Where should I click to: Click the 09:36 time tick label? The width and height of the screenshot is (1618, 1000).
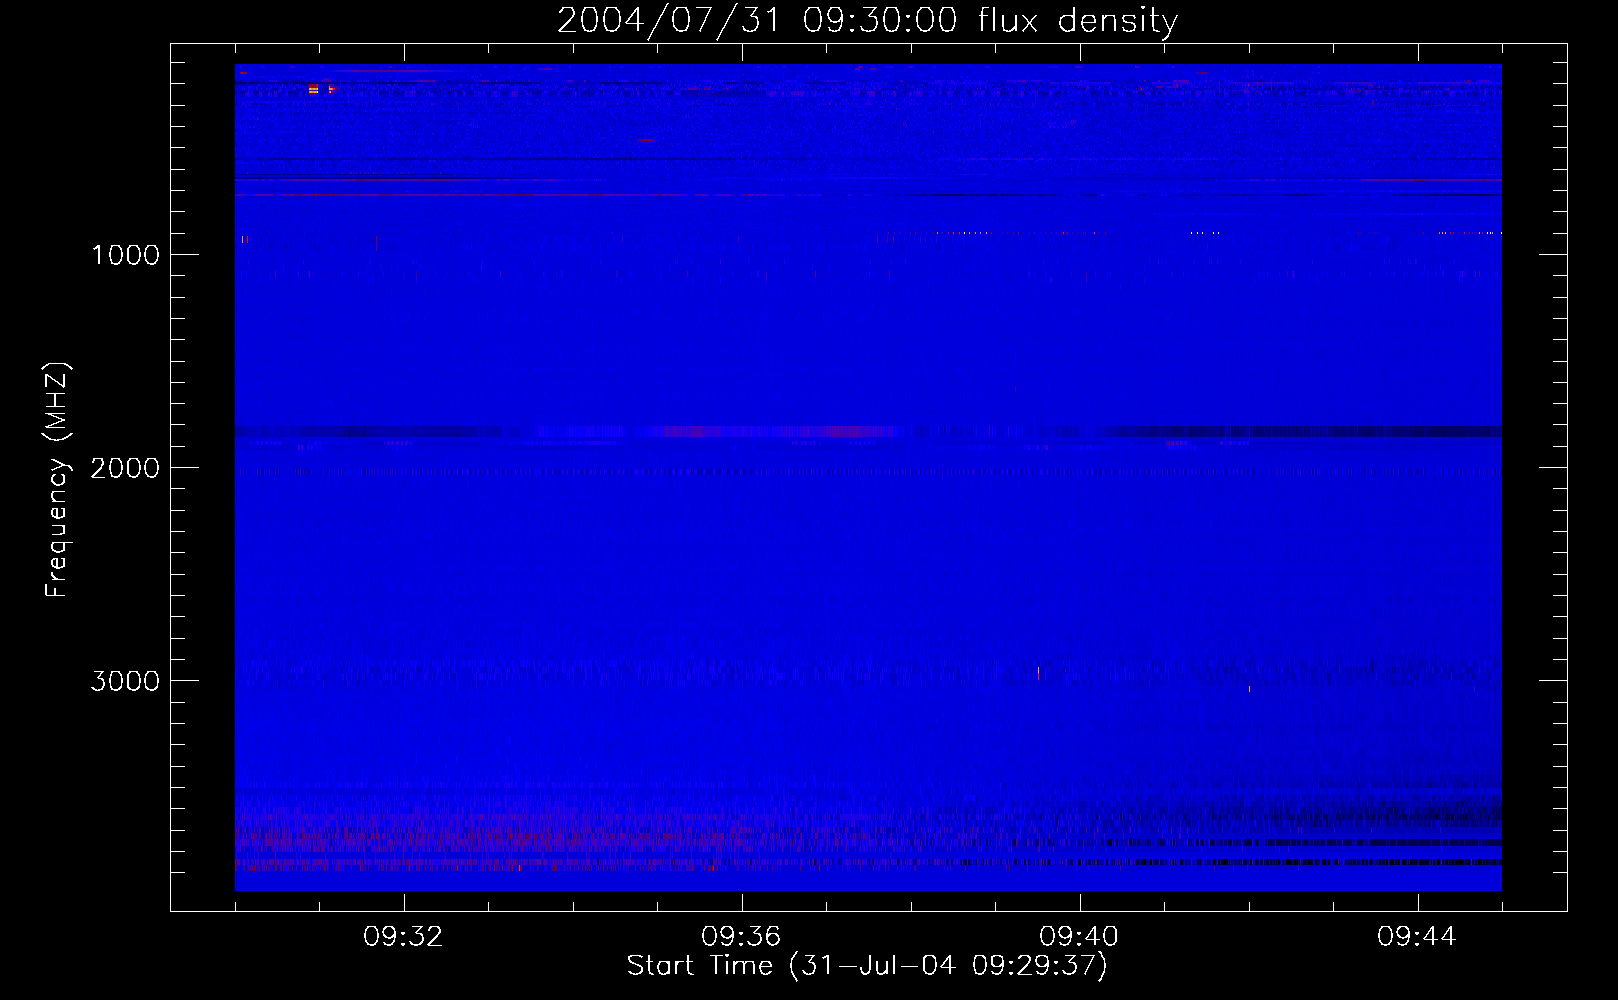click(741, 937)
